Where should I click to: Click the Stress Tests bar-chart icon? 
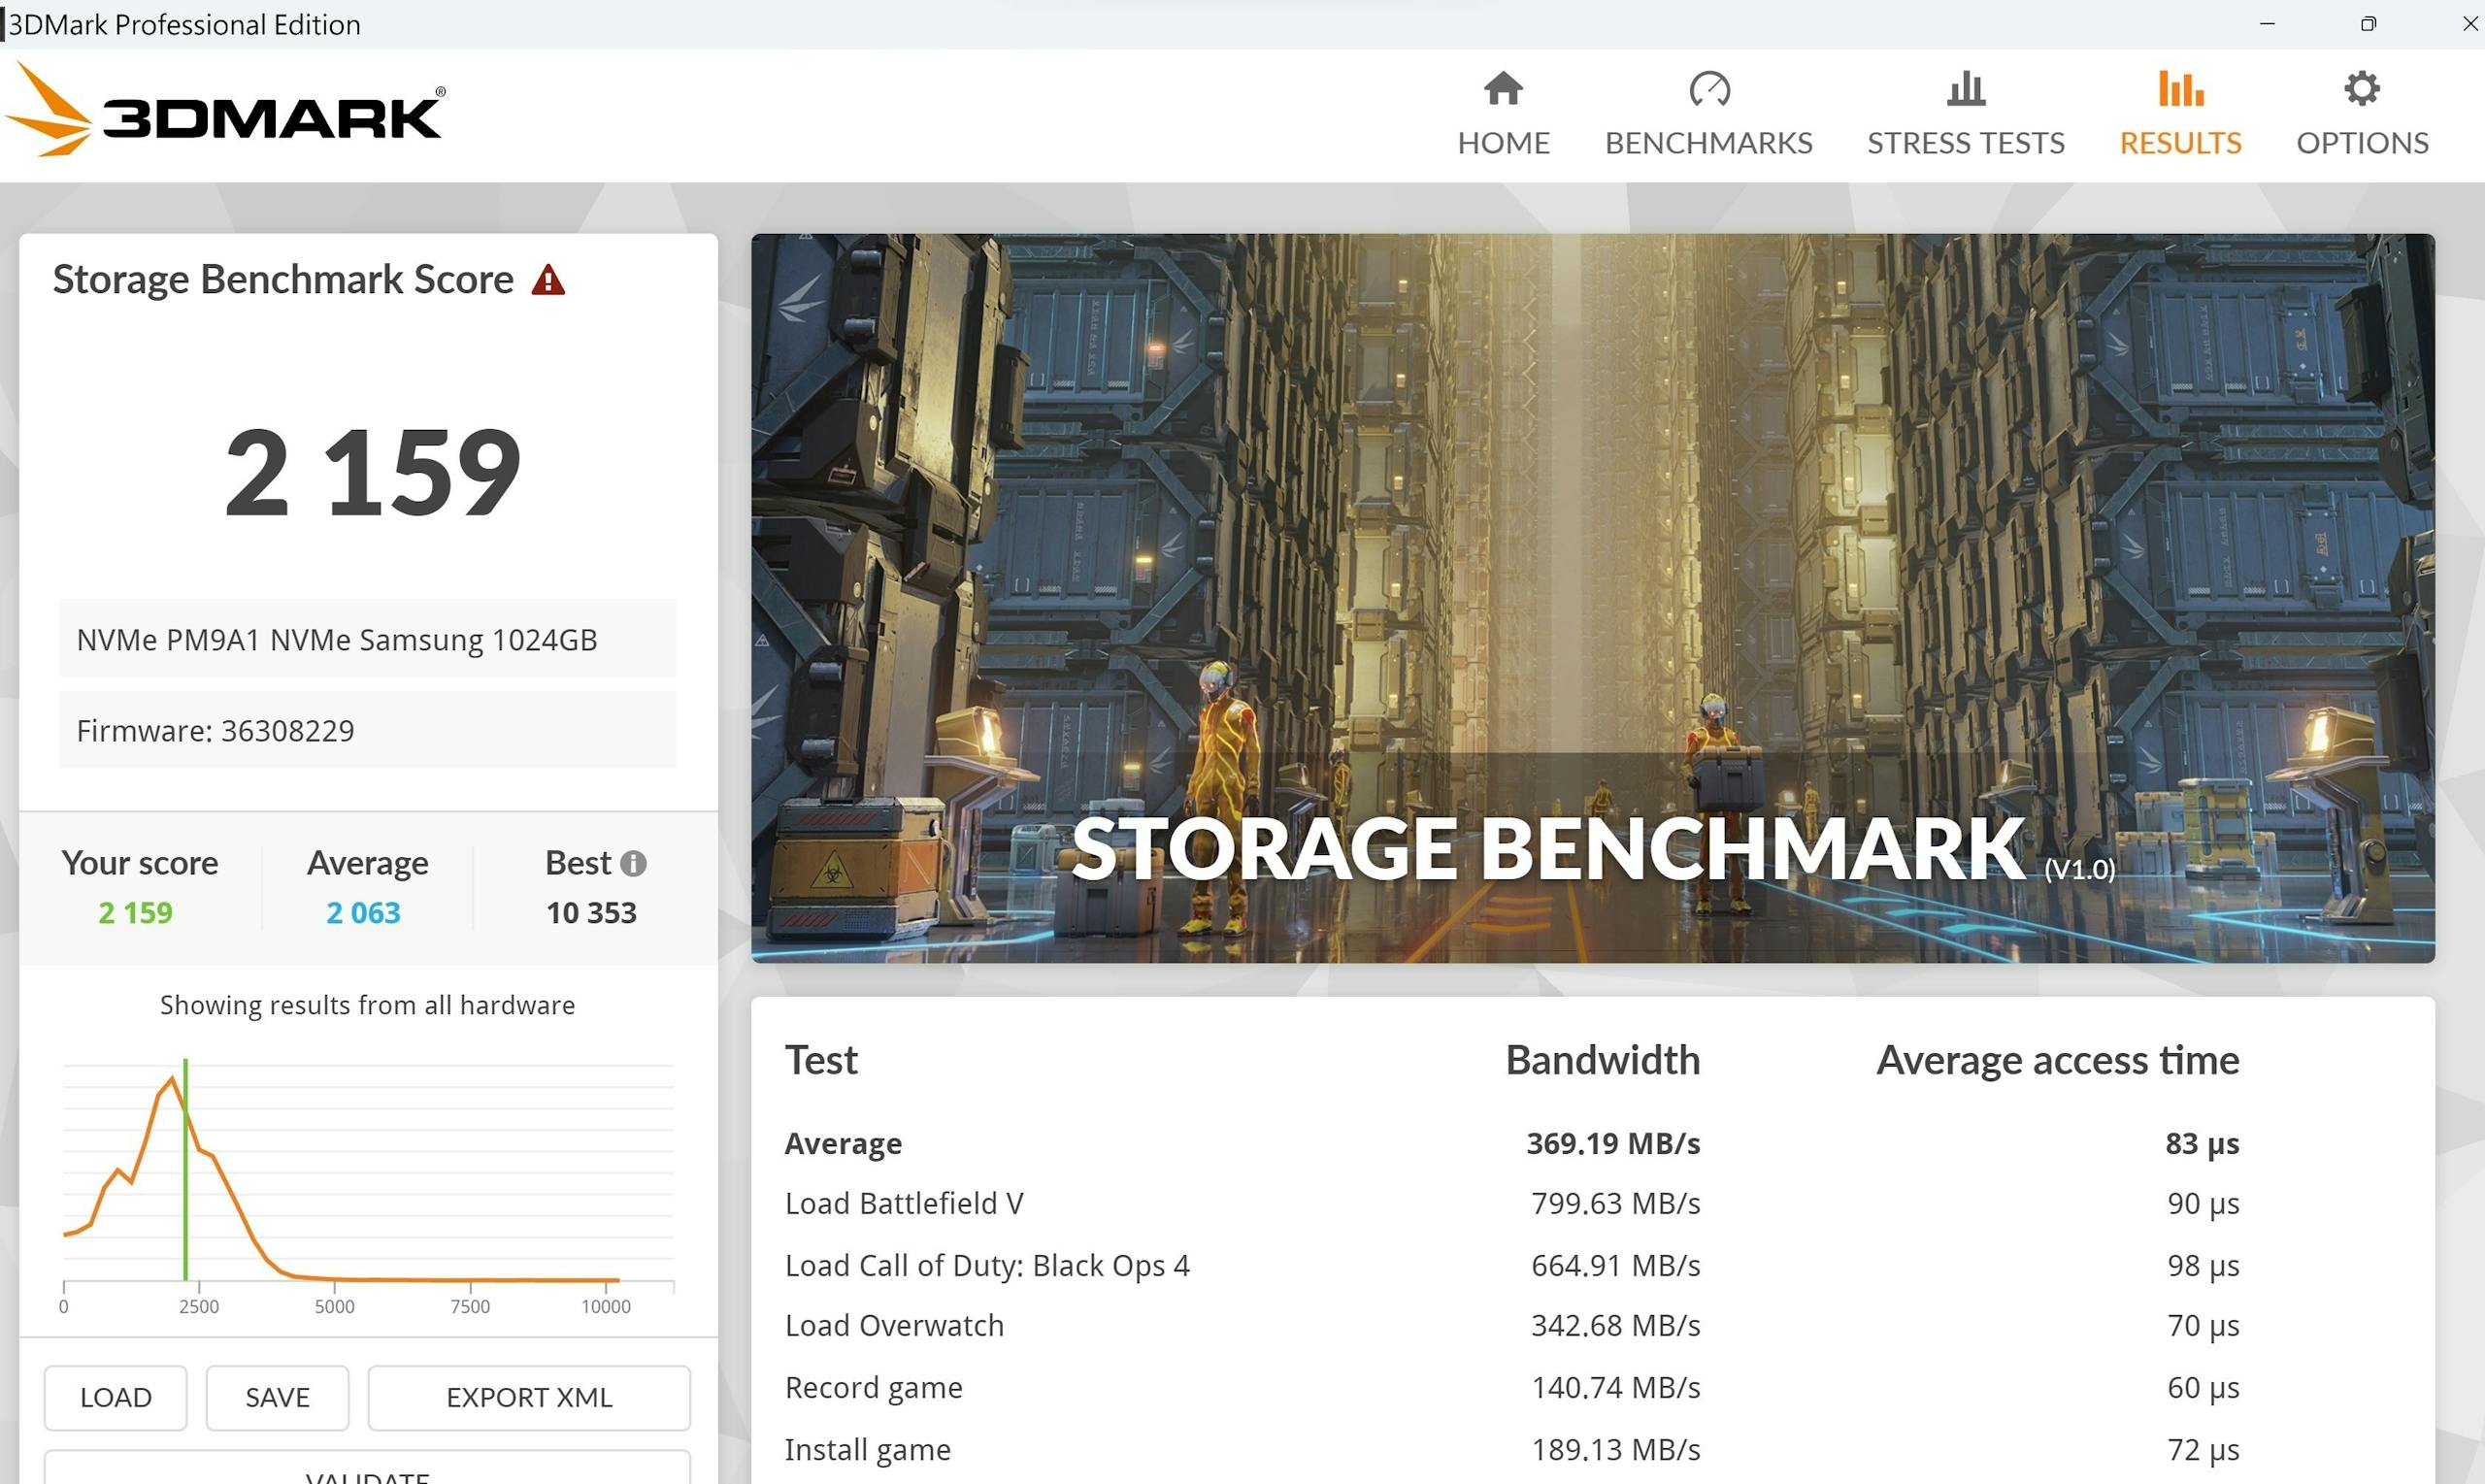click(1965, 89)
